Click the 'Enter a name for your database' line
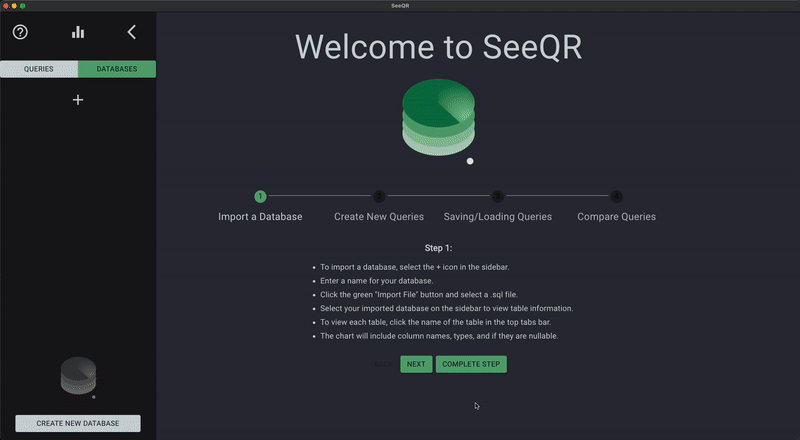The height and width of the screenshot is (440, 800). [x=377, y=281]
